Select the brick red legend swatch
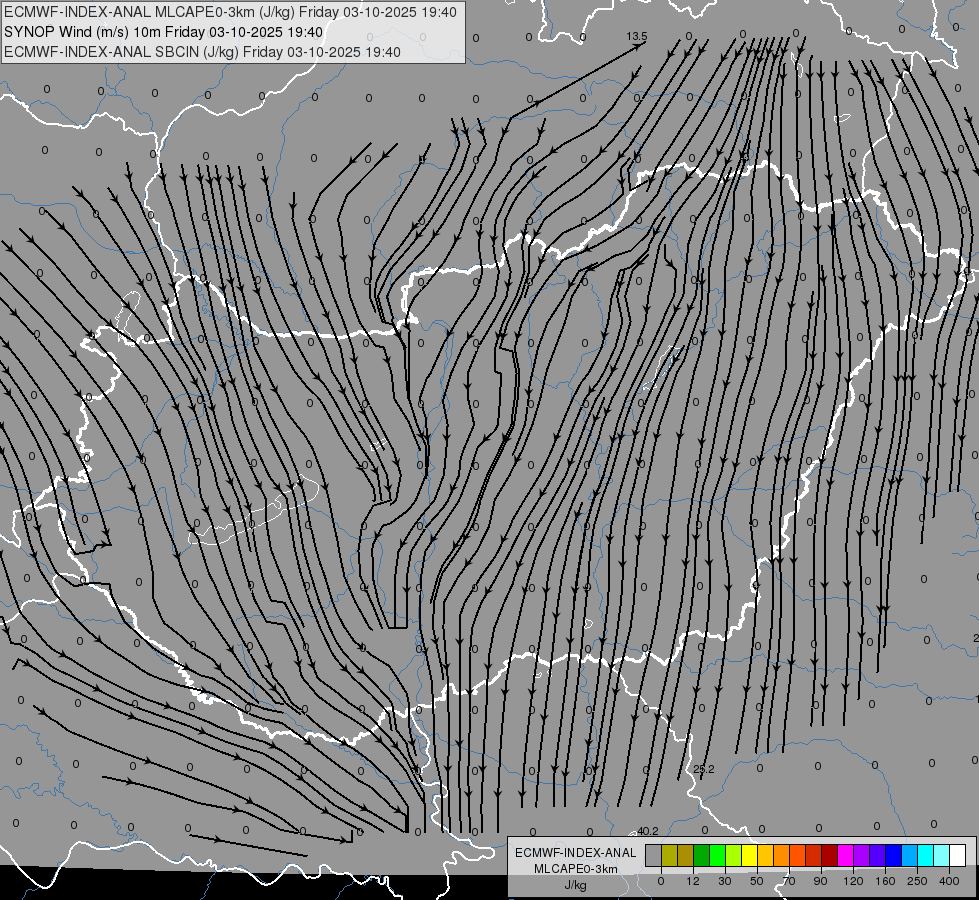 pos(814,855)
